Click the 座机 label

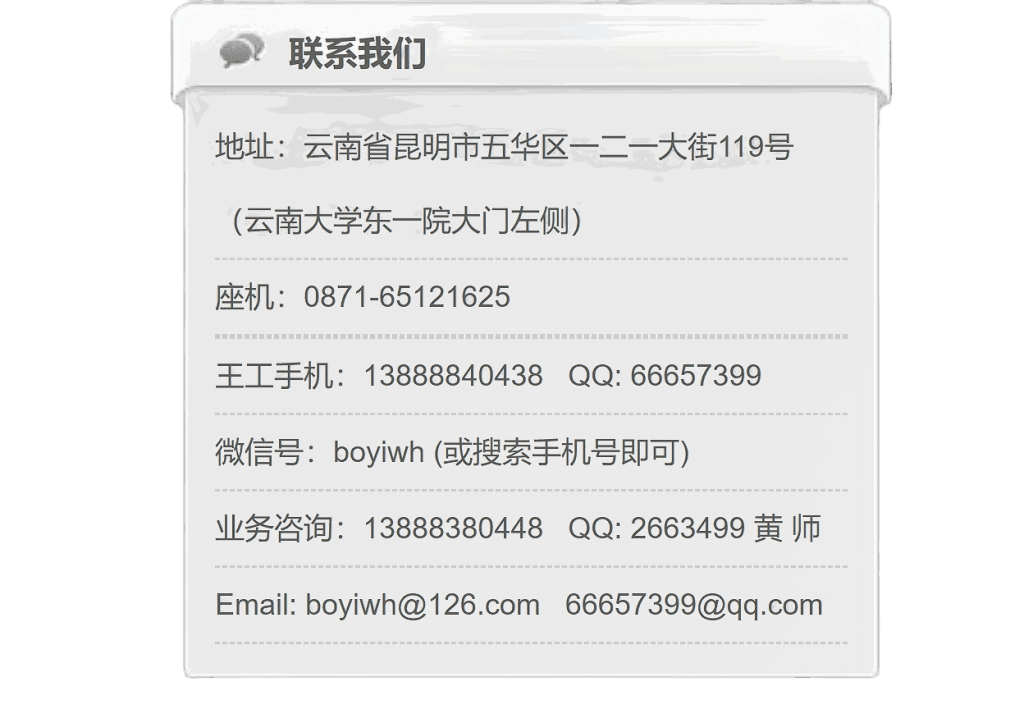pyautogui.click(x=244, y=298)
